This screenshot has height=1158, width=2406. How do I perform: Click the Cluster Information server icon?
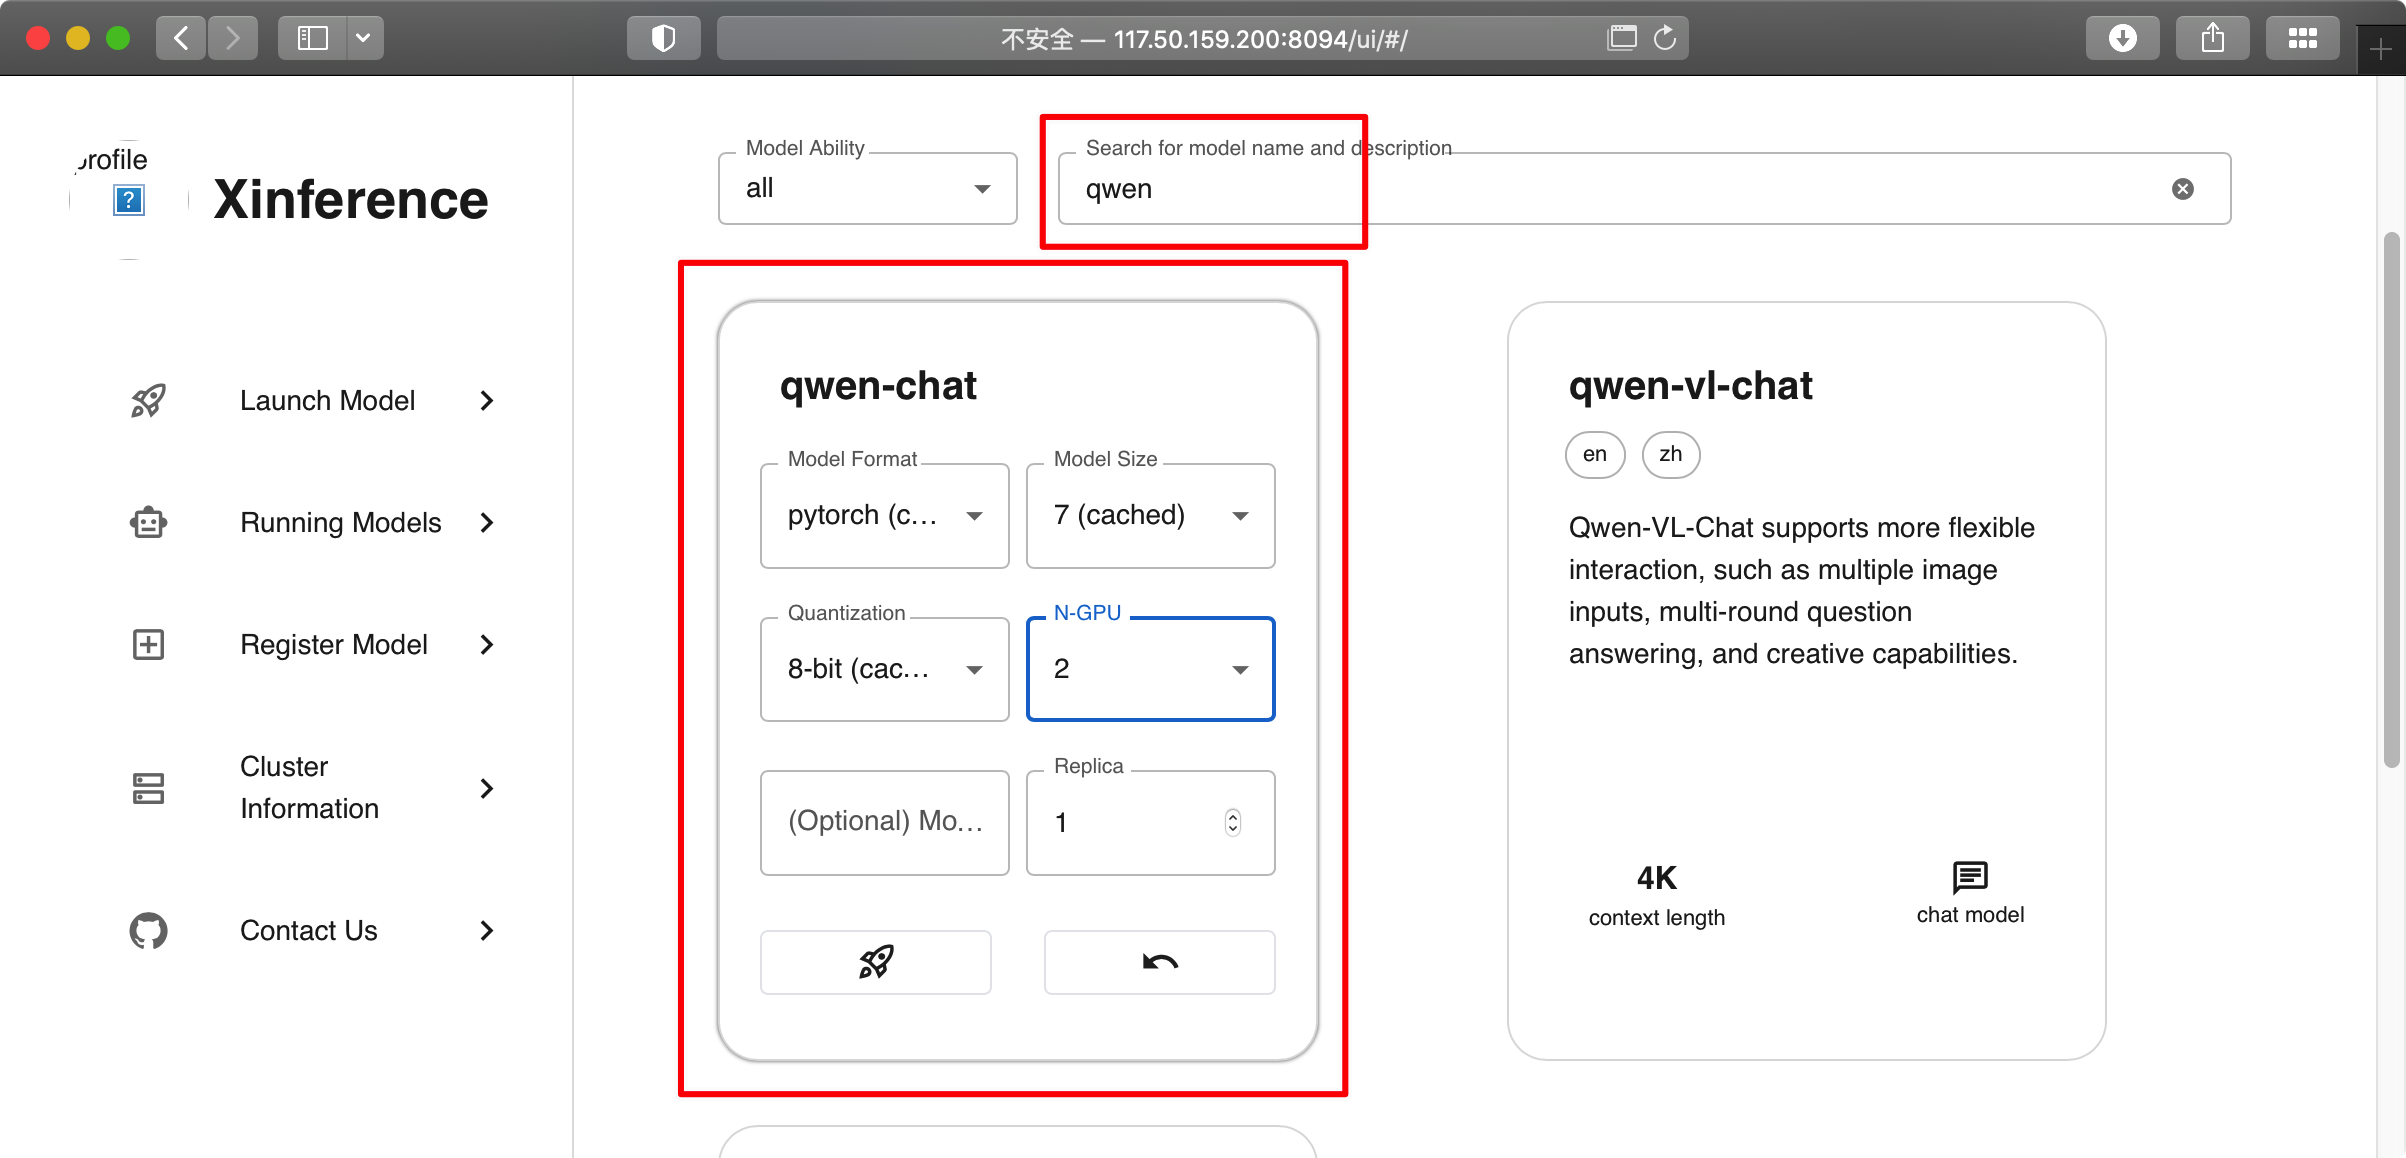click(147, 787)
